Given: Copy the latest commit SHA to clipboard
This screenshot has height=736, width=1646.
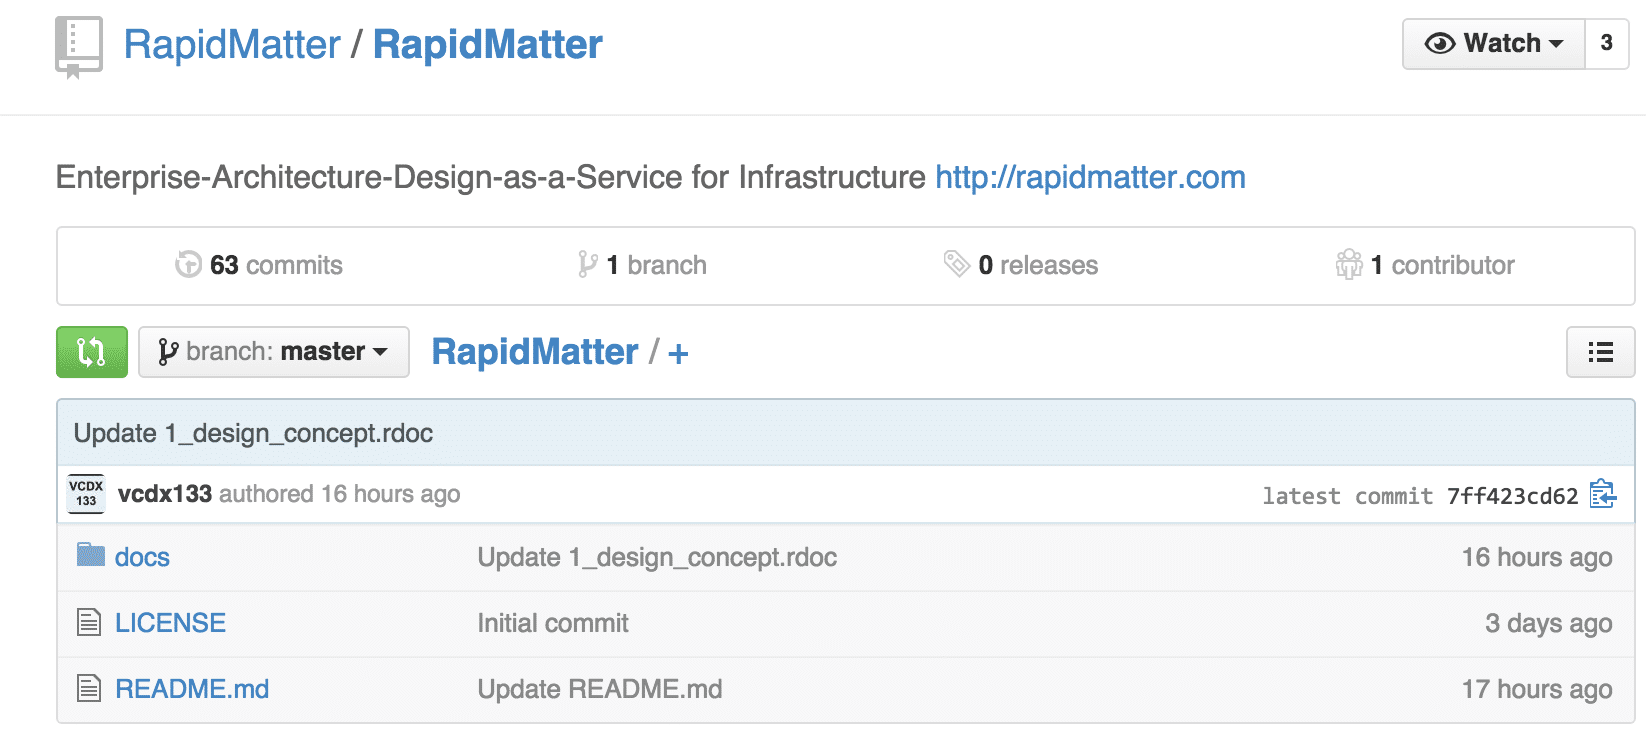Looking at the screenshot, I should [x=1602, y=494].
